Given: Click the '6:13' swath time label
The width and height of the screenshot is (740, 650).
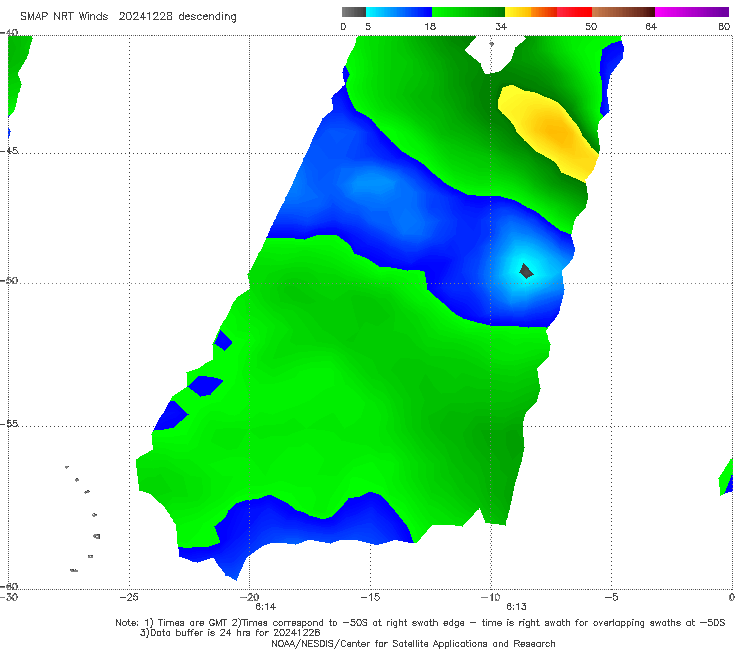Looking at the screenshot, I should (x=516, y=607).
